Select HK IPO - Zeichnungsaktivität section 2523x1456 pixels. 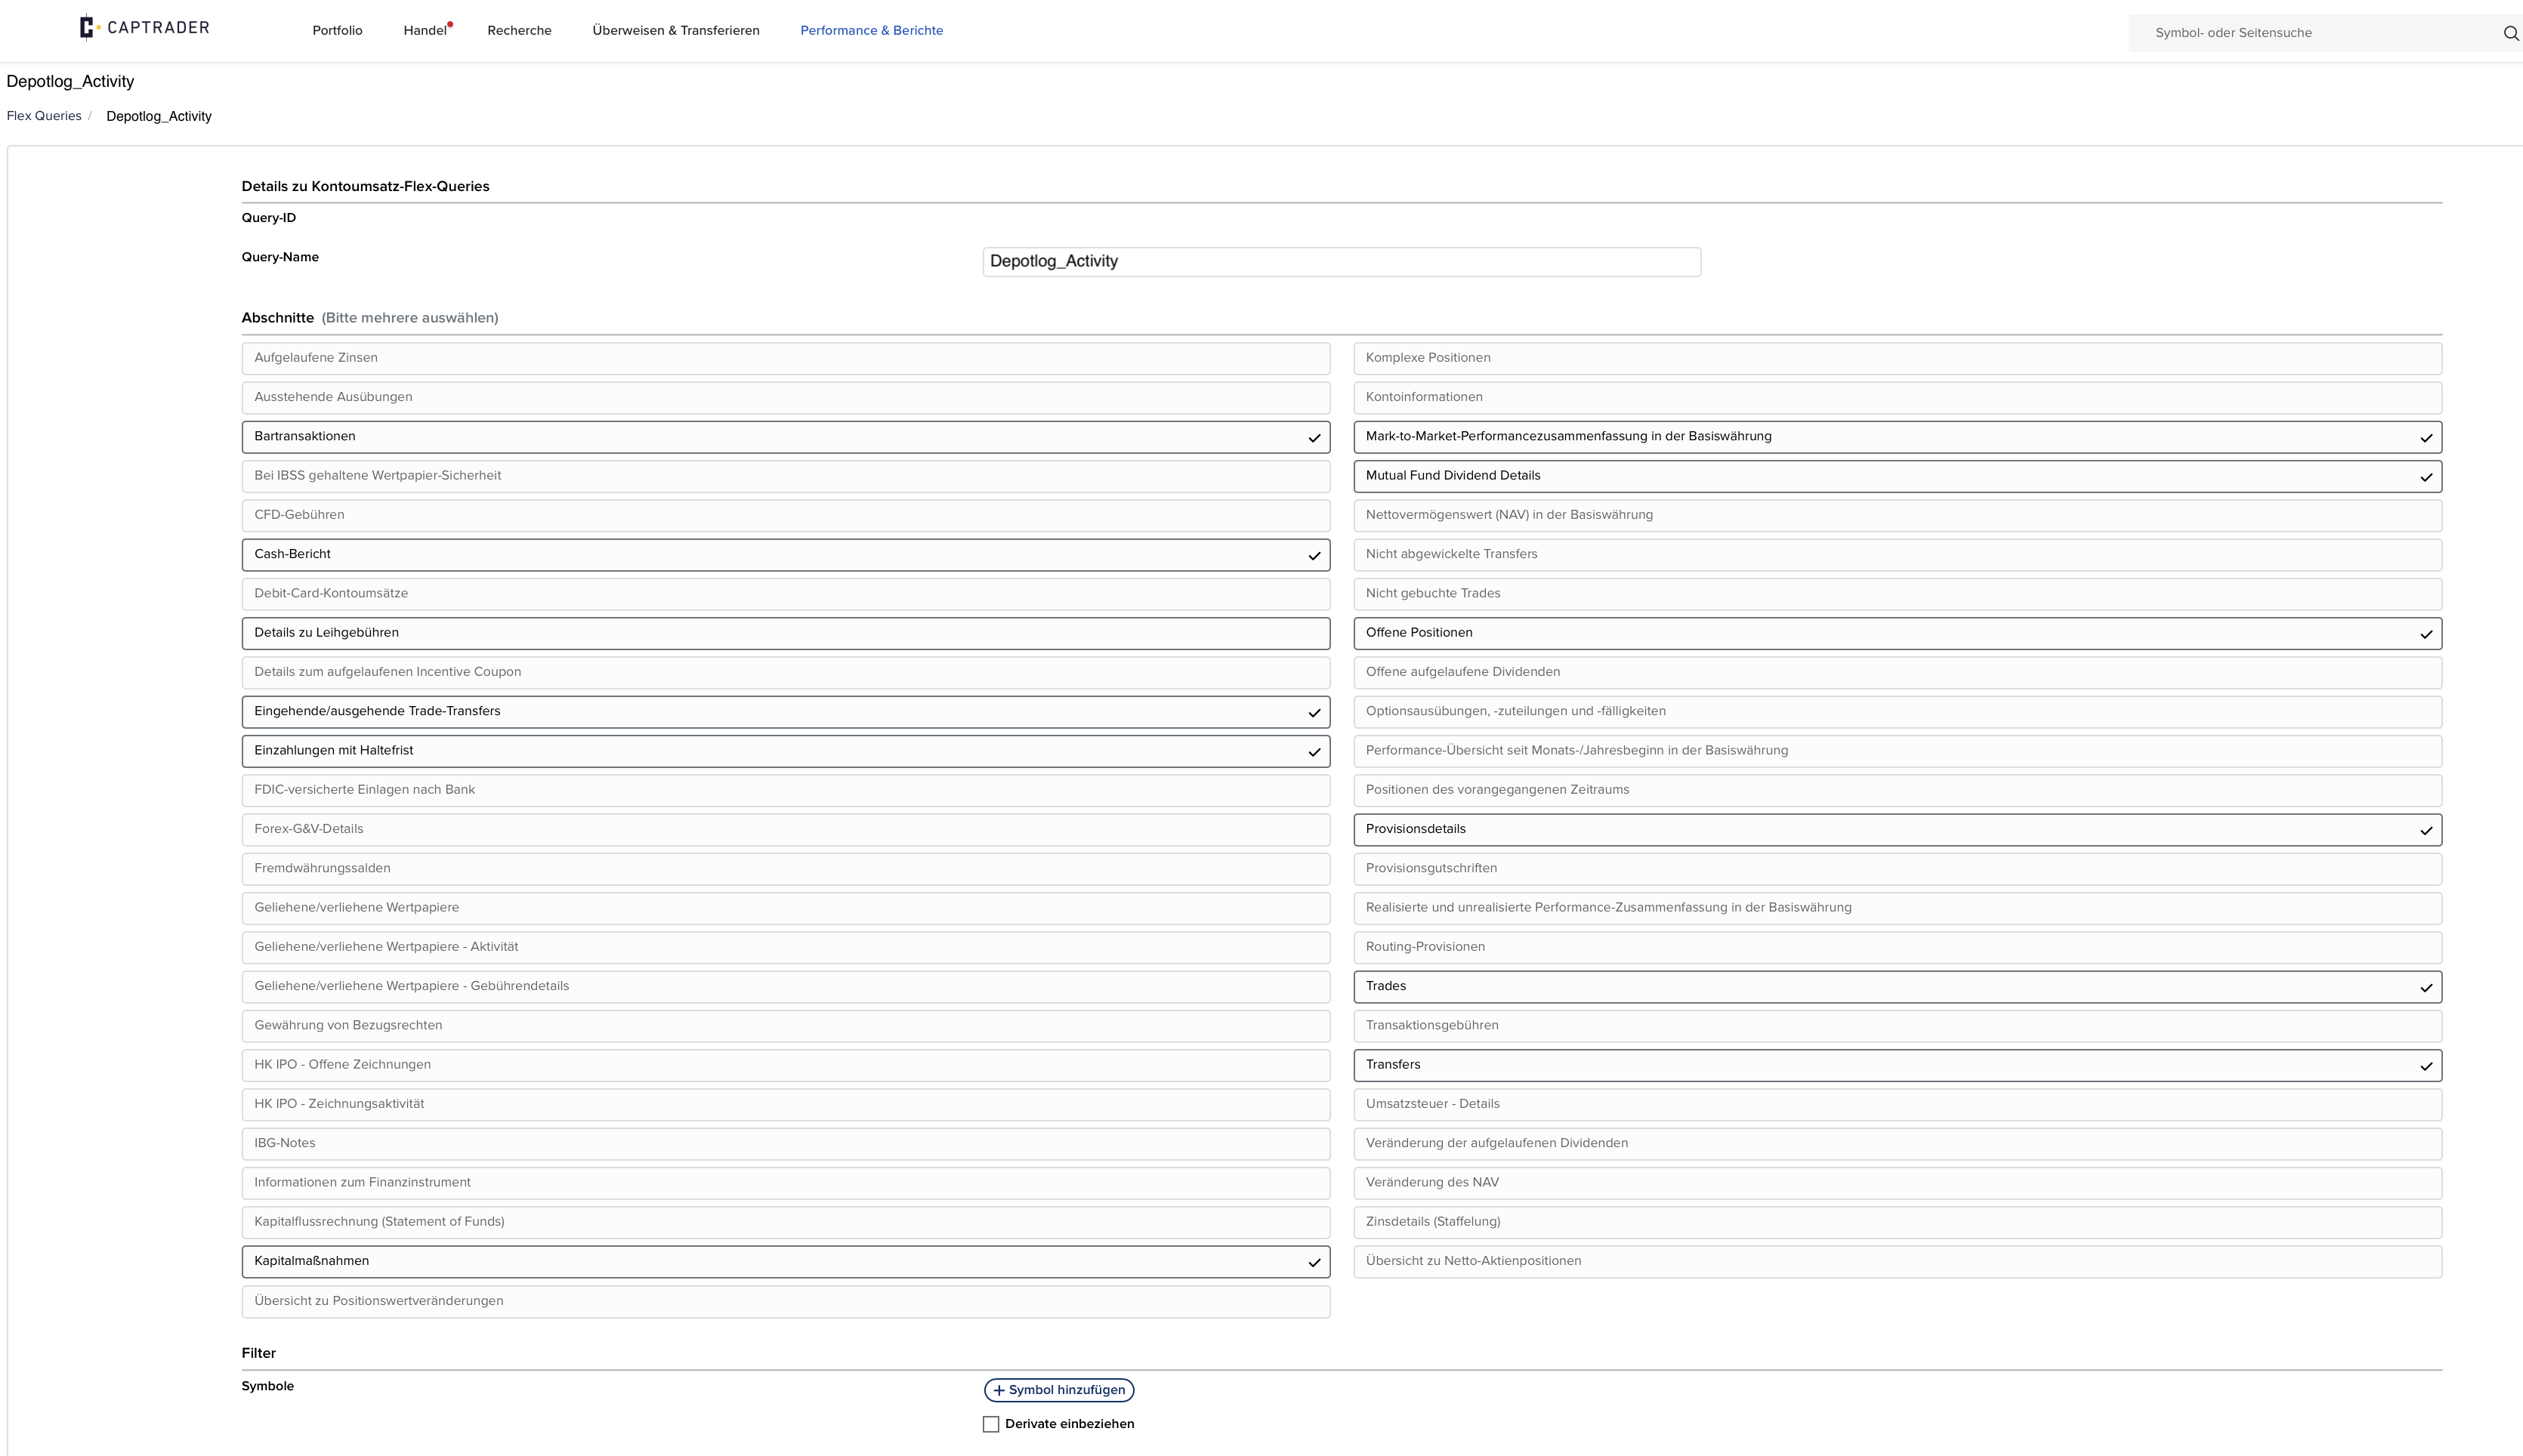point(785,1104)
